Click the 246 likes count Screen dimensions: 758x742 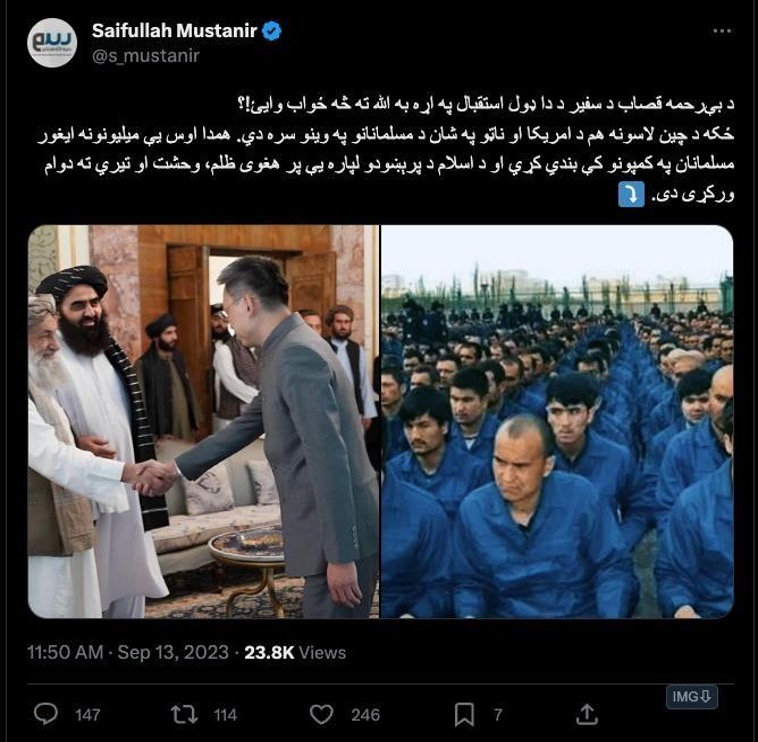coord(365,715)
